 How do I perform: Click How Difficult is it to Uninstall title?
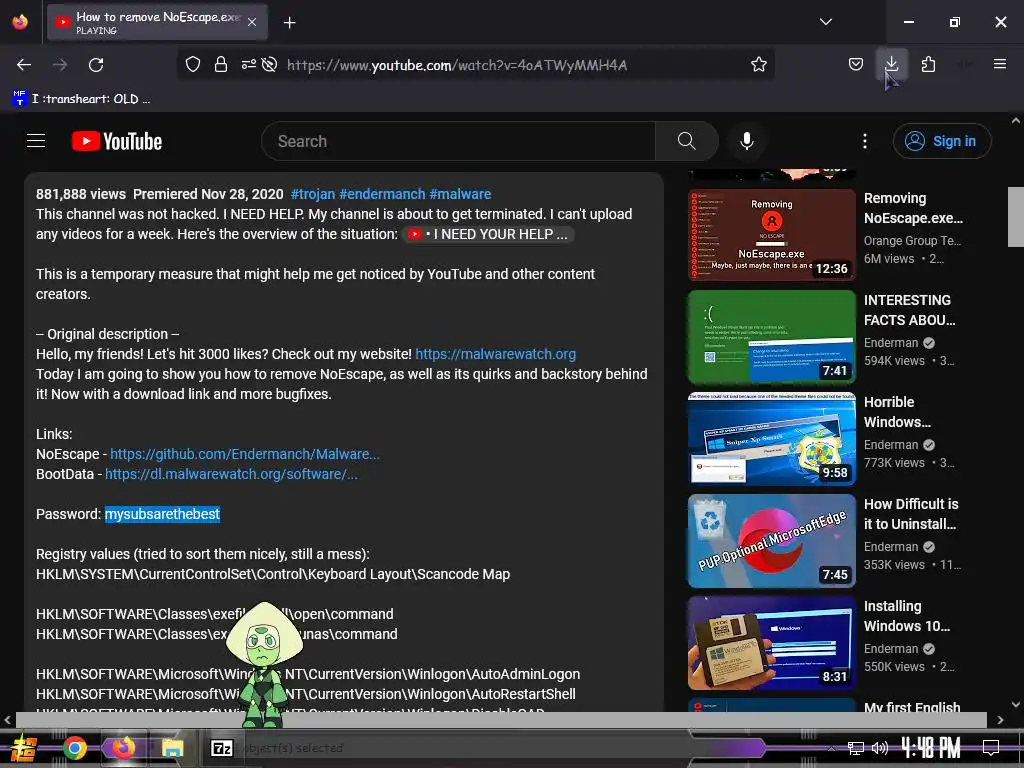[x=911, y=514]
